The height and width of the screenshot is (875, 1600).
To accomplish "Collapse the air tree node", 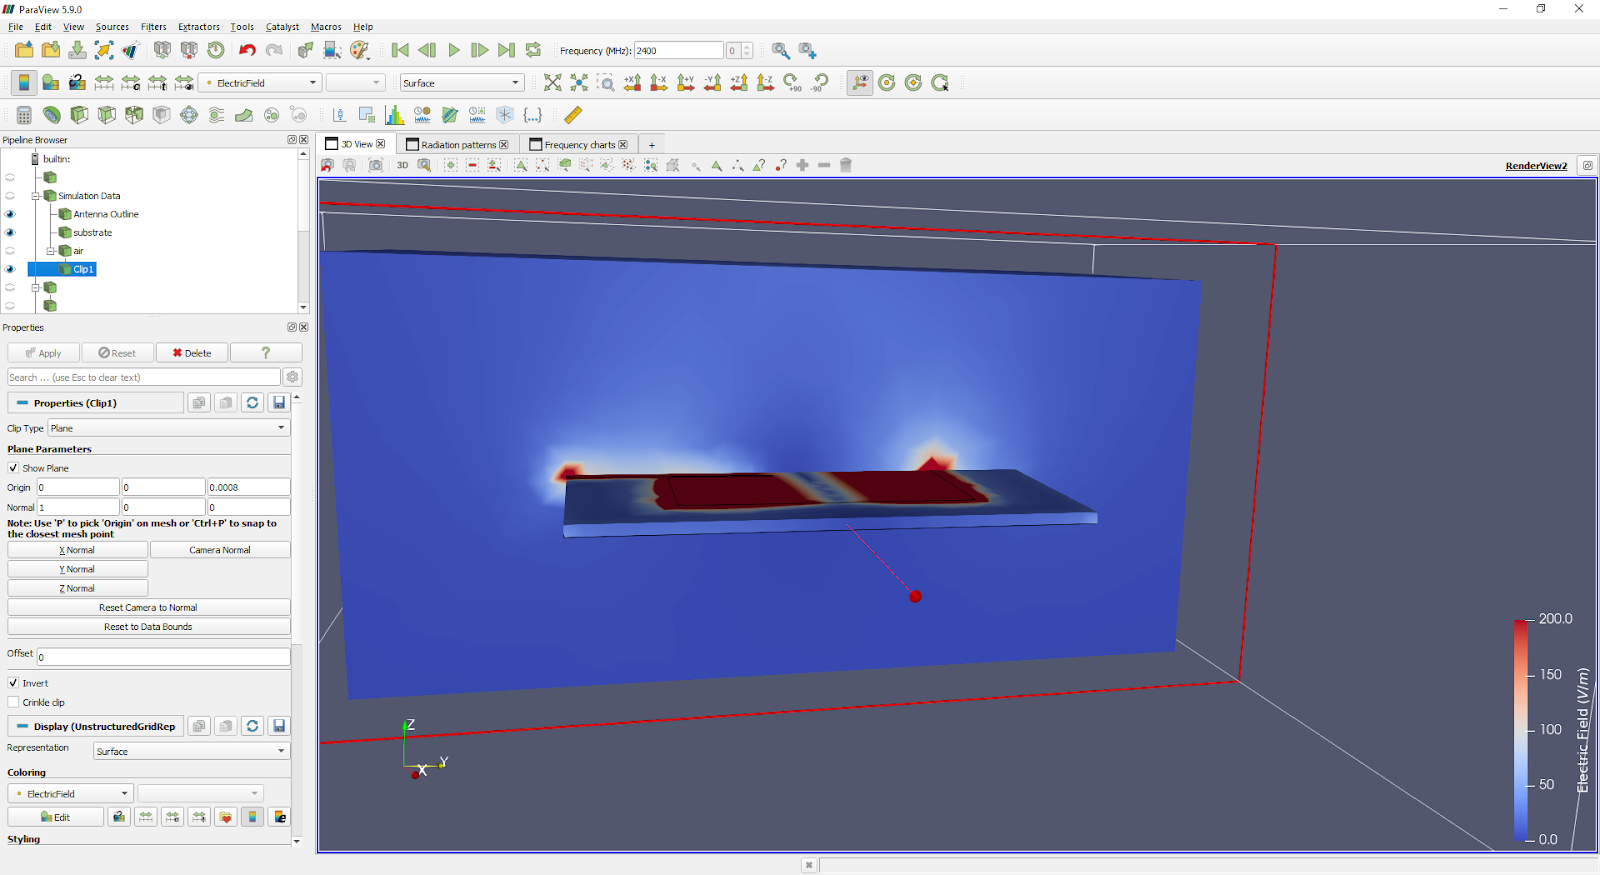I will [x=51, y=251].
